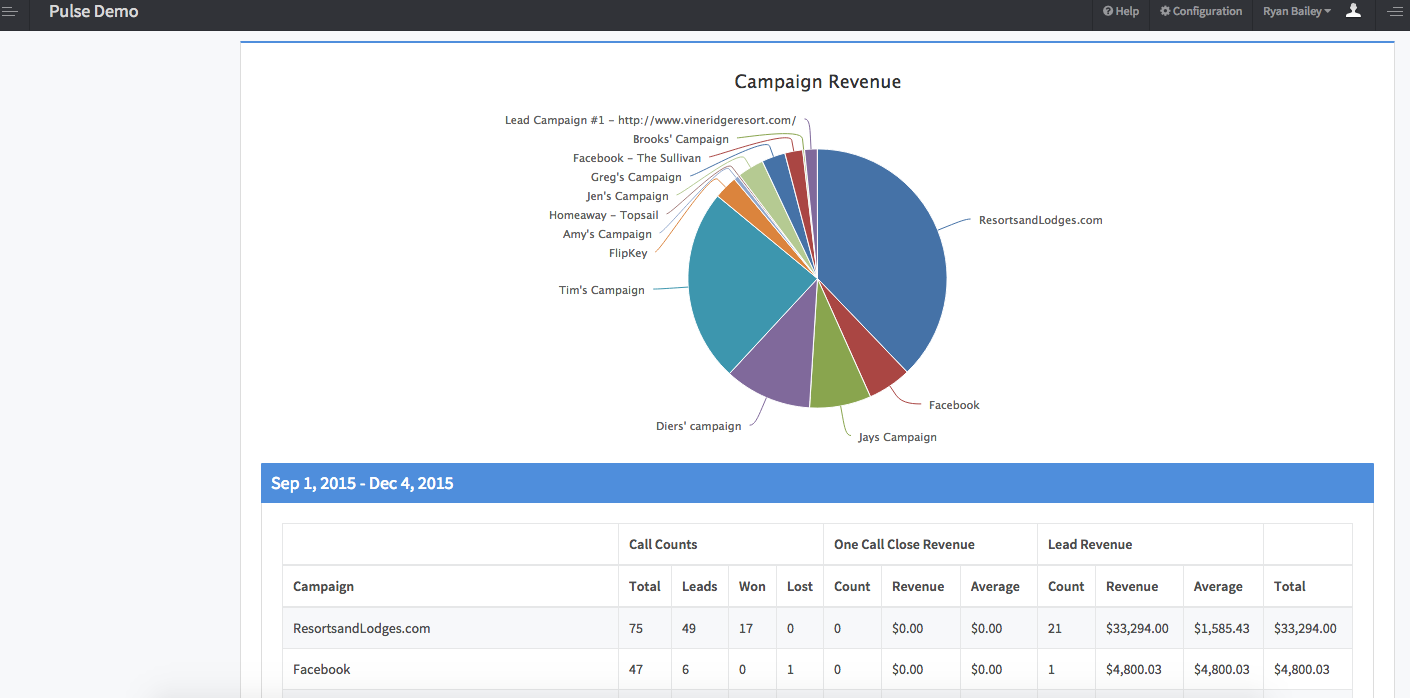Click the user profile silhouette icon

(x=1354, y=12)
